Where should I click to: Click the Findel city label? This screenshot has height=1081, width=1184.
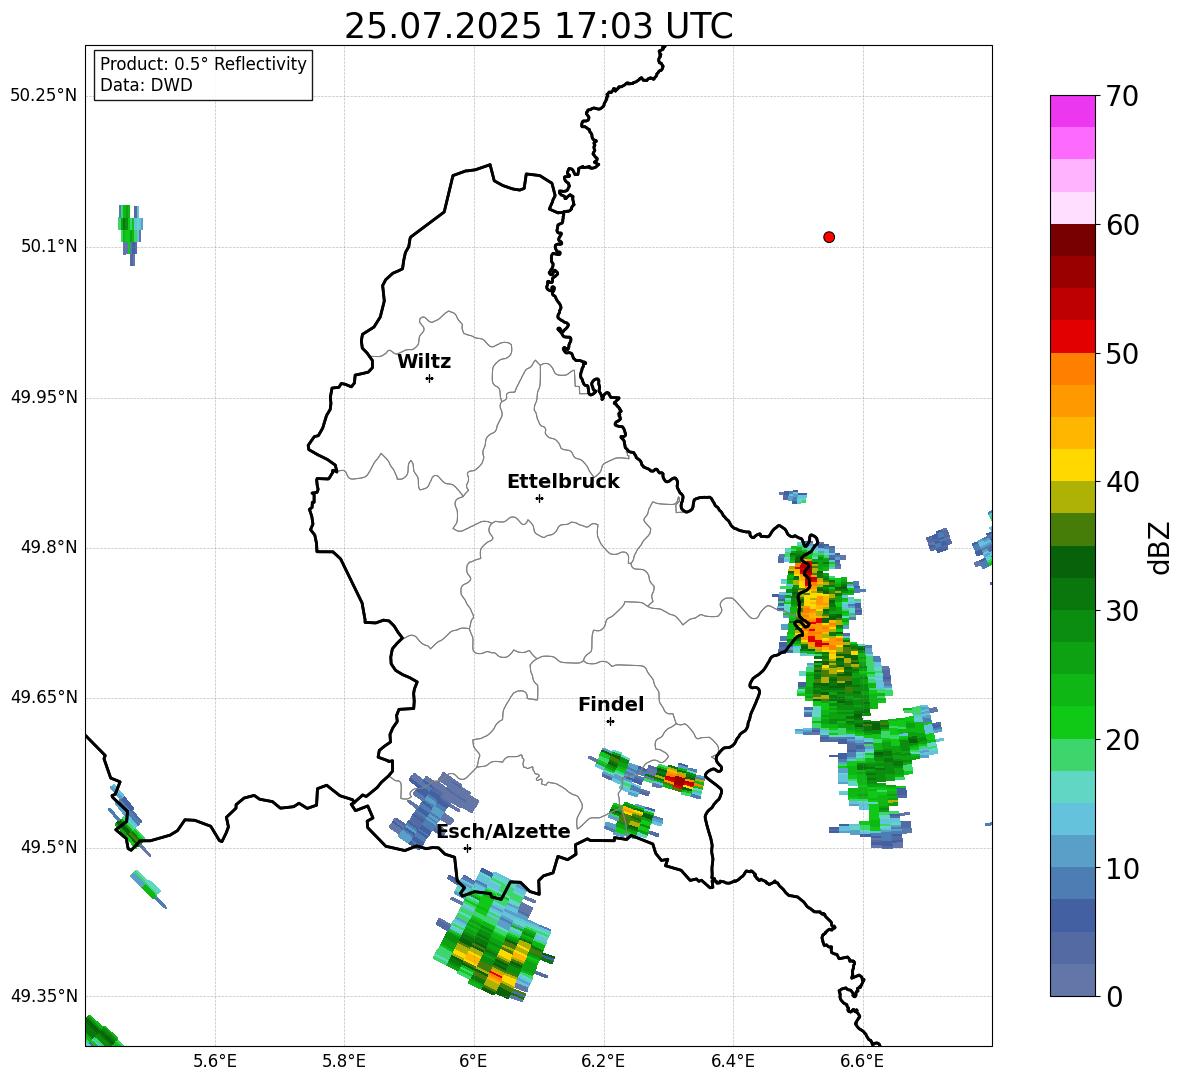point(611,704)
